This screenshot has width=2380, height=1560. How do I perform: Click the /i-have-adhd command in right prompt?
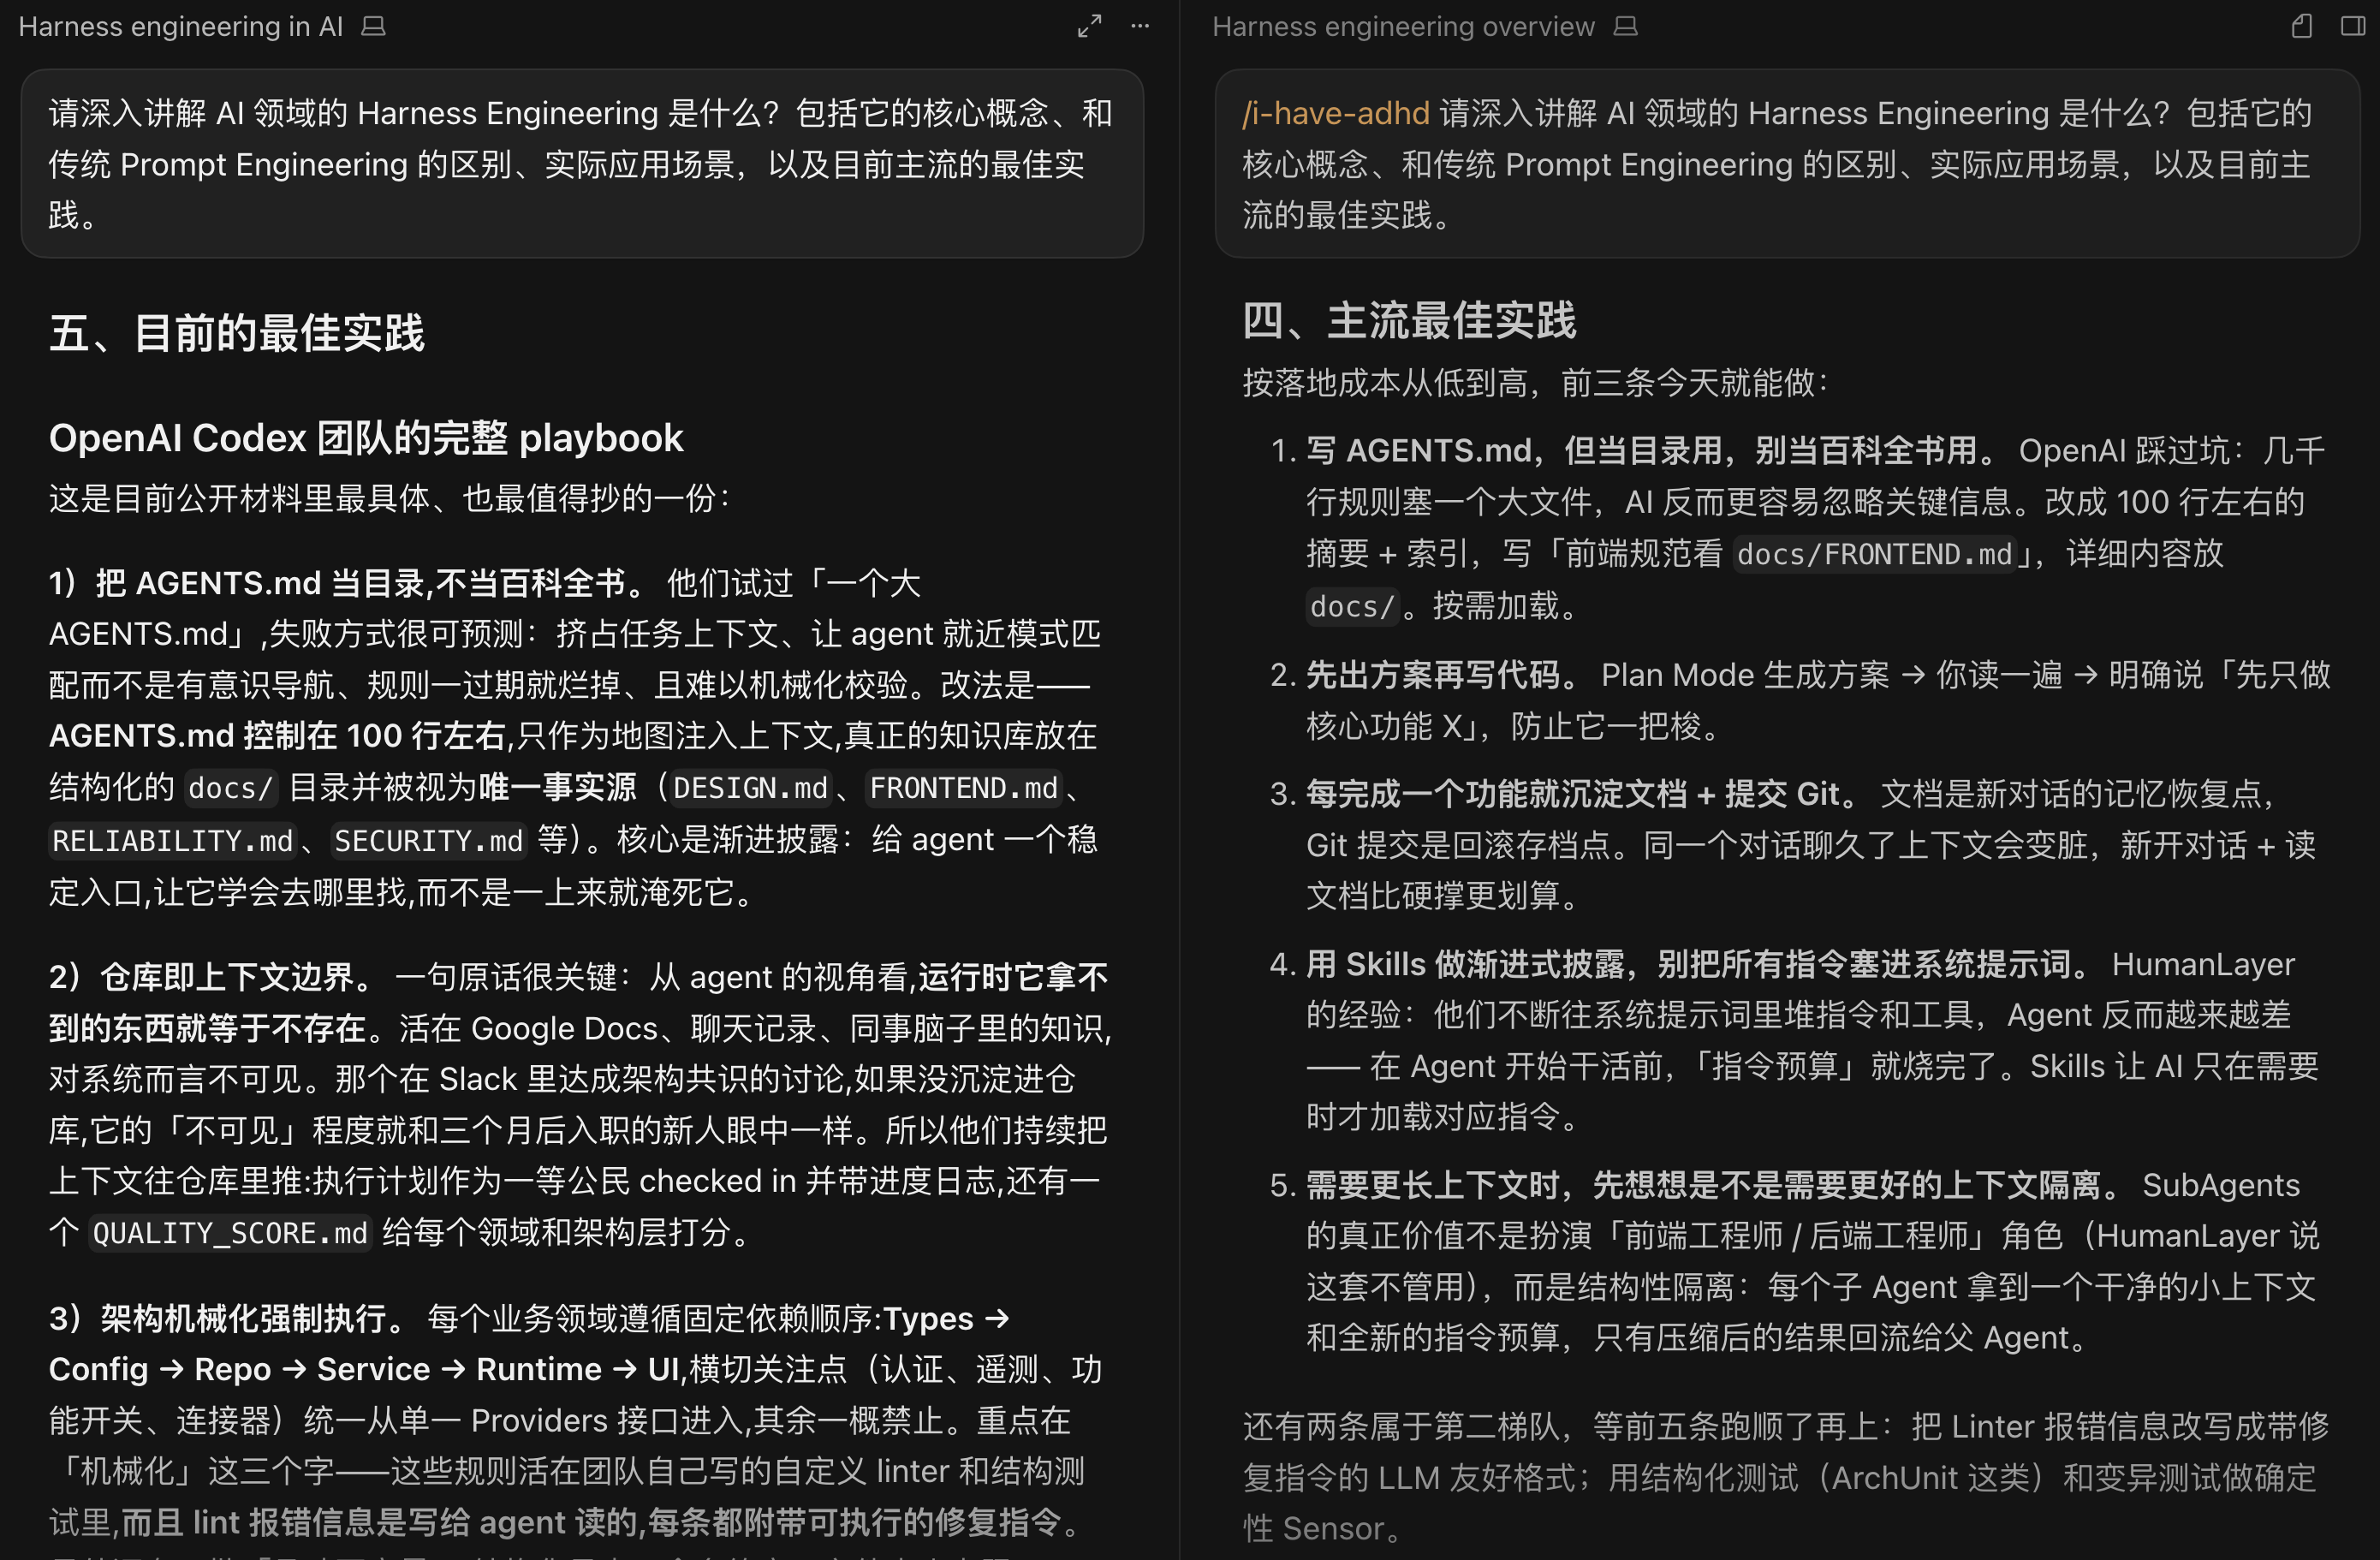pyautogui.click(x=1336, y=113)
